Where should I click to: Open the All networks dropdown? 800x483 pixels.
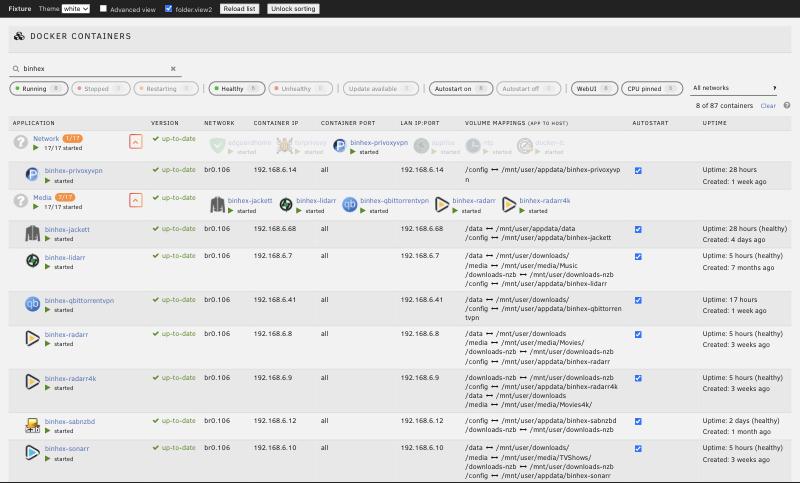point(734,88)
